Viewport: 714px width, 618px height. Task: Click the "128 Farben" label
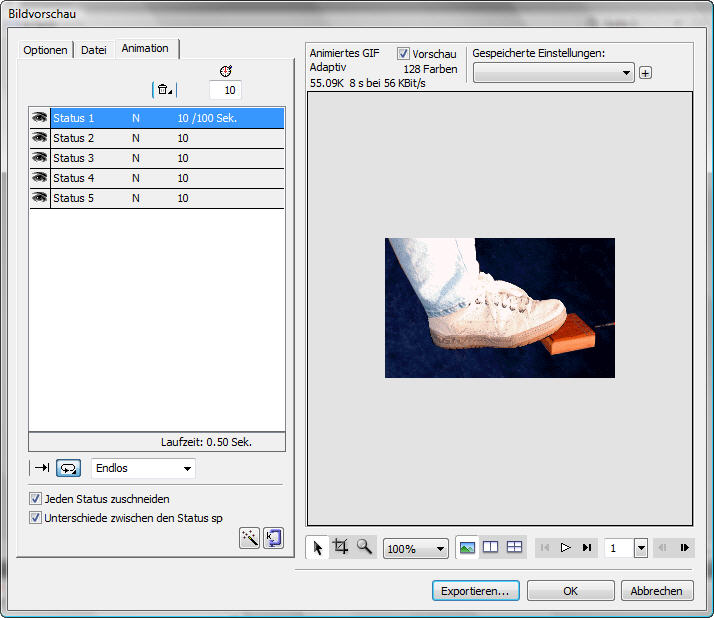tap(430, 69)
